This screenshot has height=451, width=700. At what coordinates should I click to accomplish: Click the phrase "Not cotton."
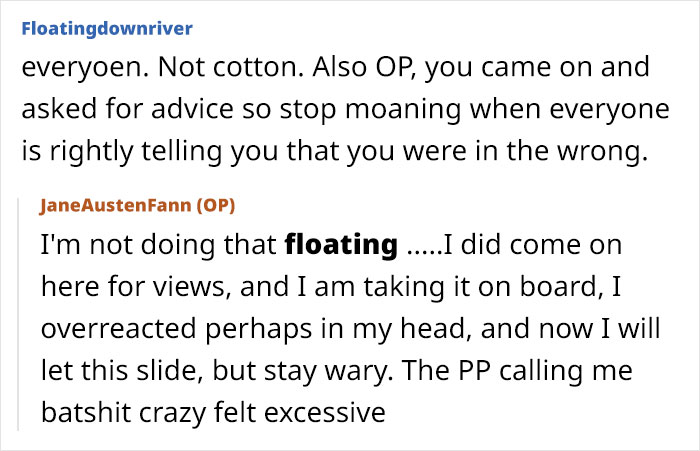[231, 67]
